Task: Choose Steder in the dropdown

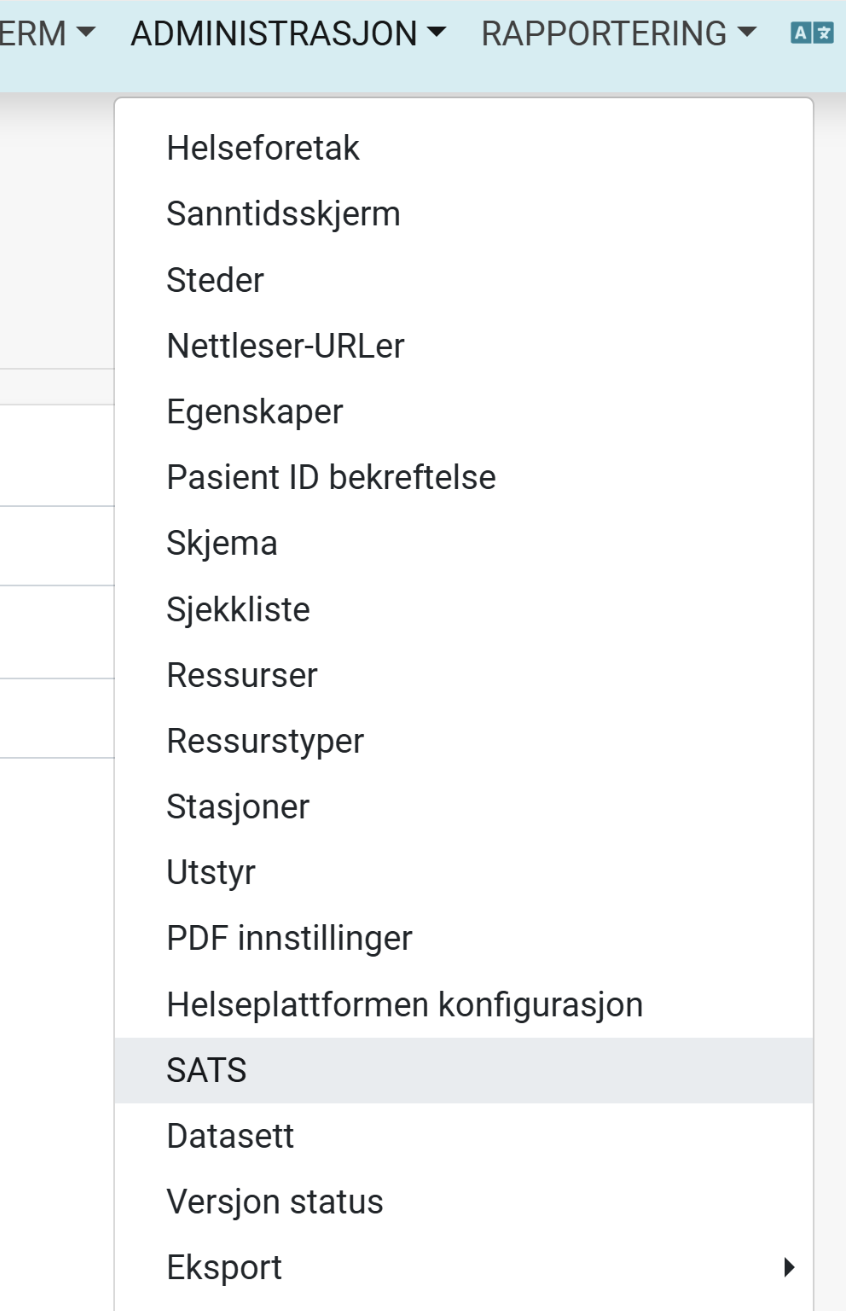Action: coord(215,280)
